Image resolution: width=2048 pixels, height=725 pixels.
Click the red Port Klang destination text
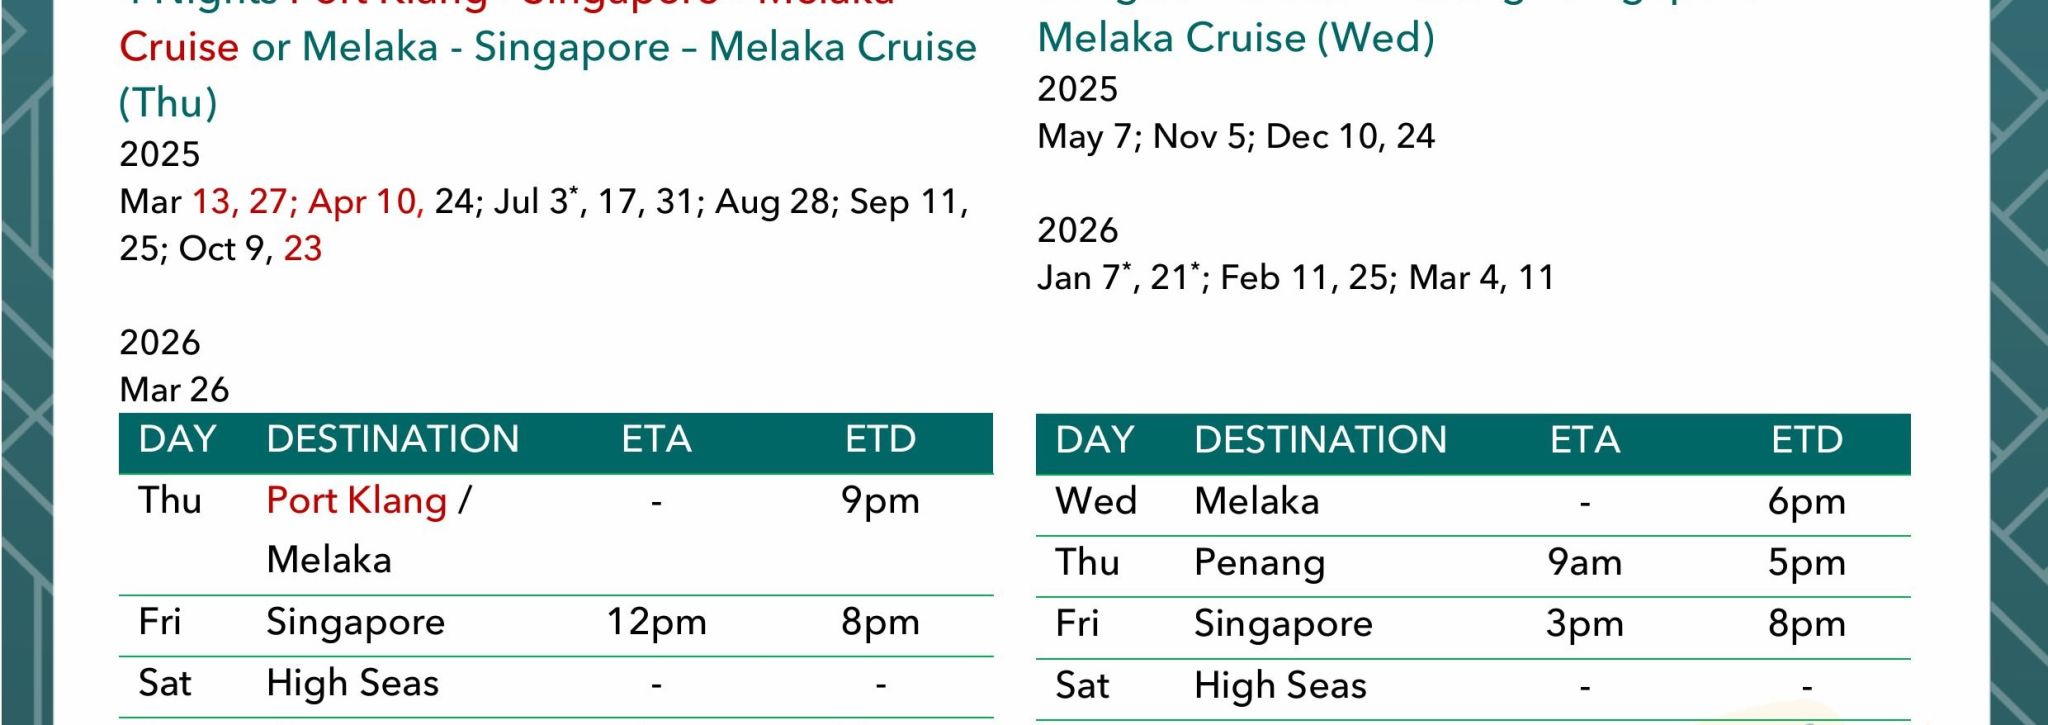click(356, 501)
